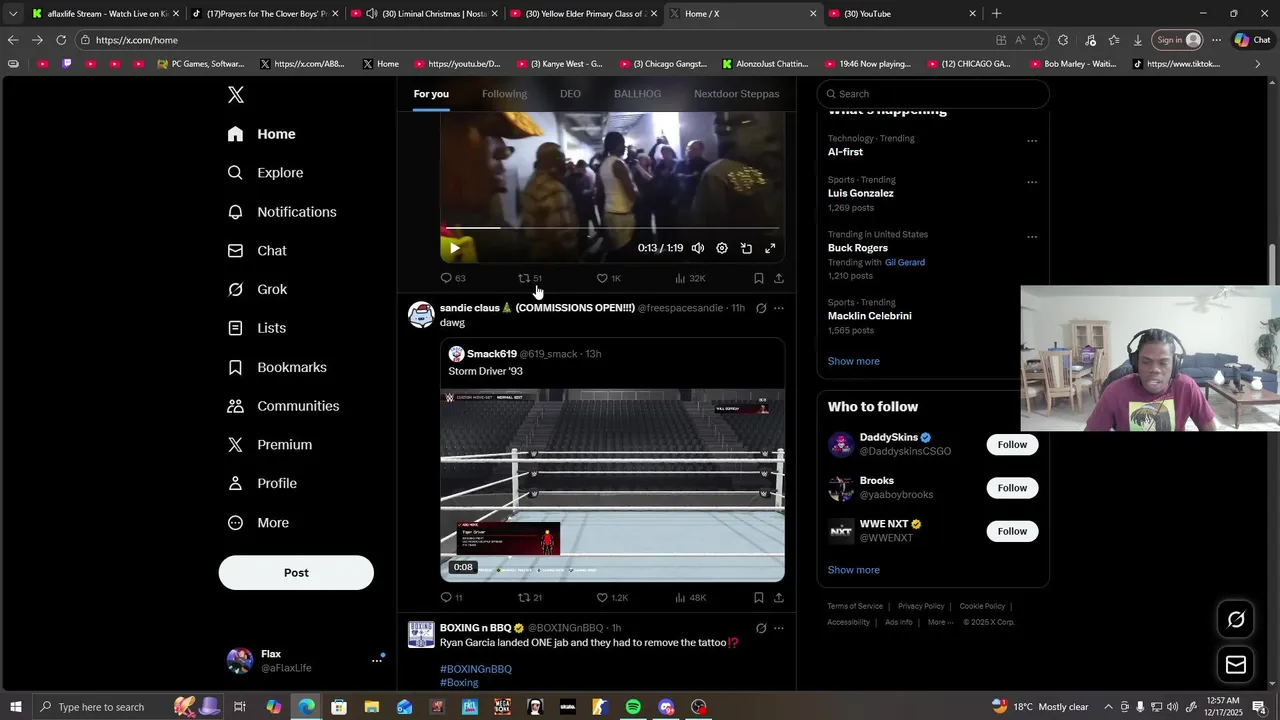Like the post with 1.2K likes
This screenshot has width=1280, height=720.
point(612,598)
